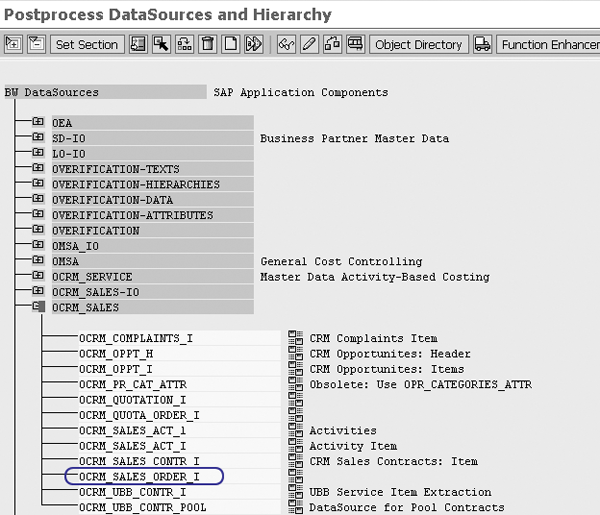Select the 0CRM_QUOTA_ORDER_I DataSource
Screen dimensions: 600x515
(x=179, y=415)
